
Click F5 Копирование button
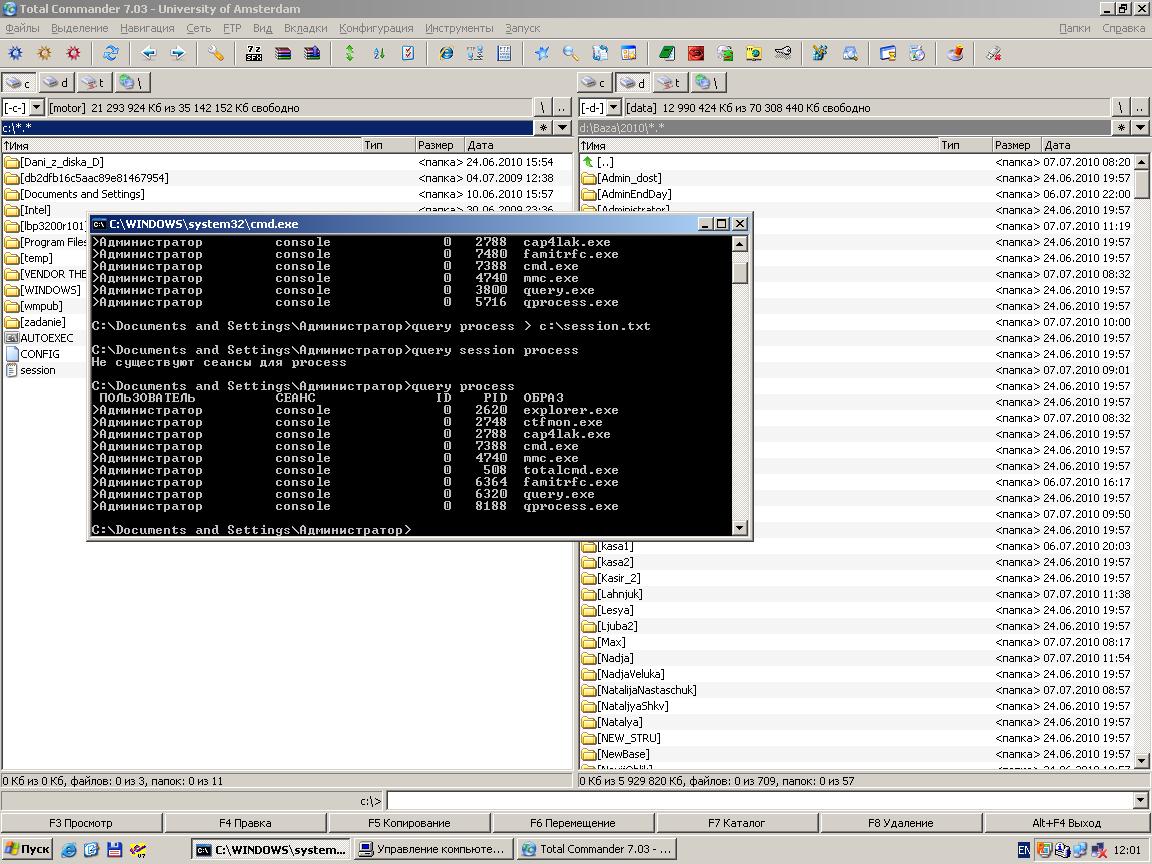[409, 823]
